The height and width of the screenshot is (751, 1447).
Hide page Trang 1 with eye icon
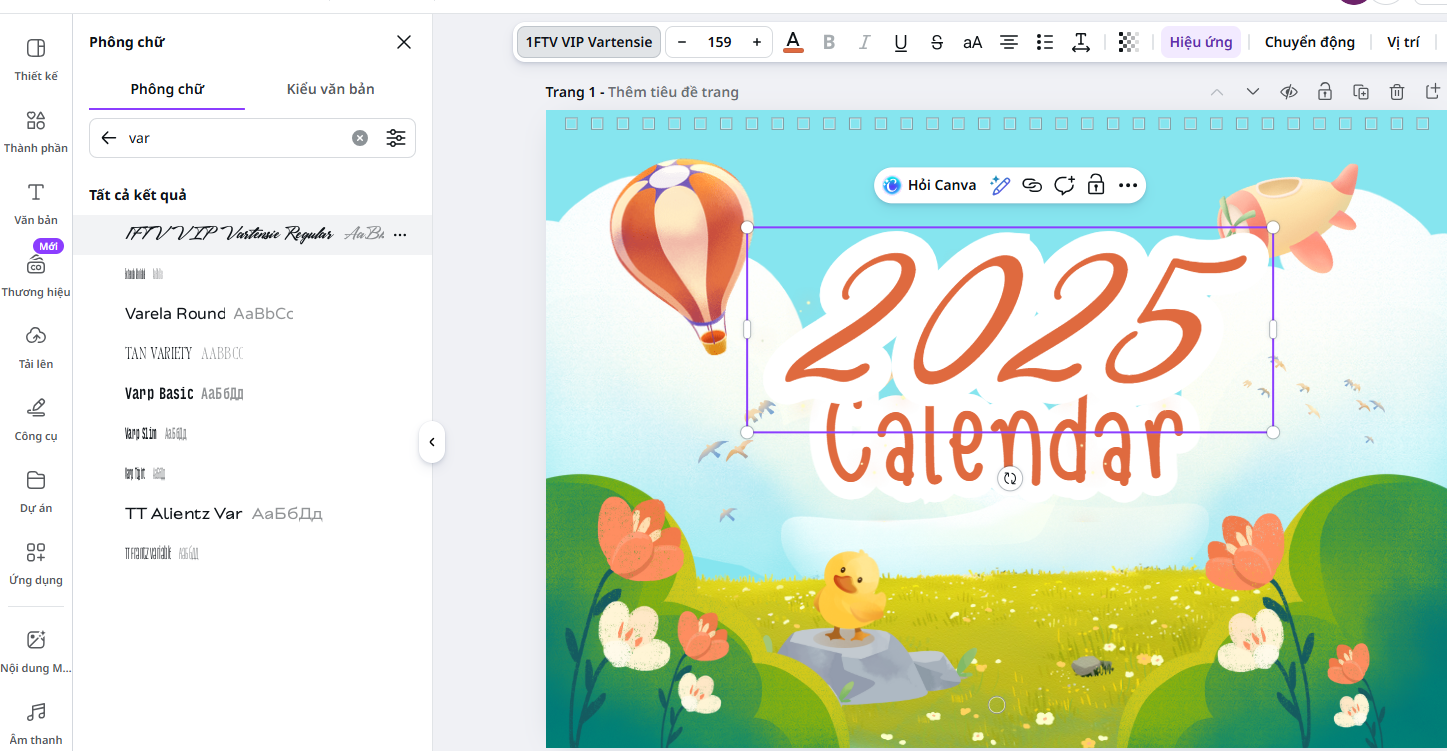1289,92
